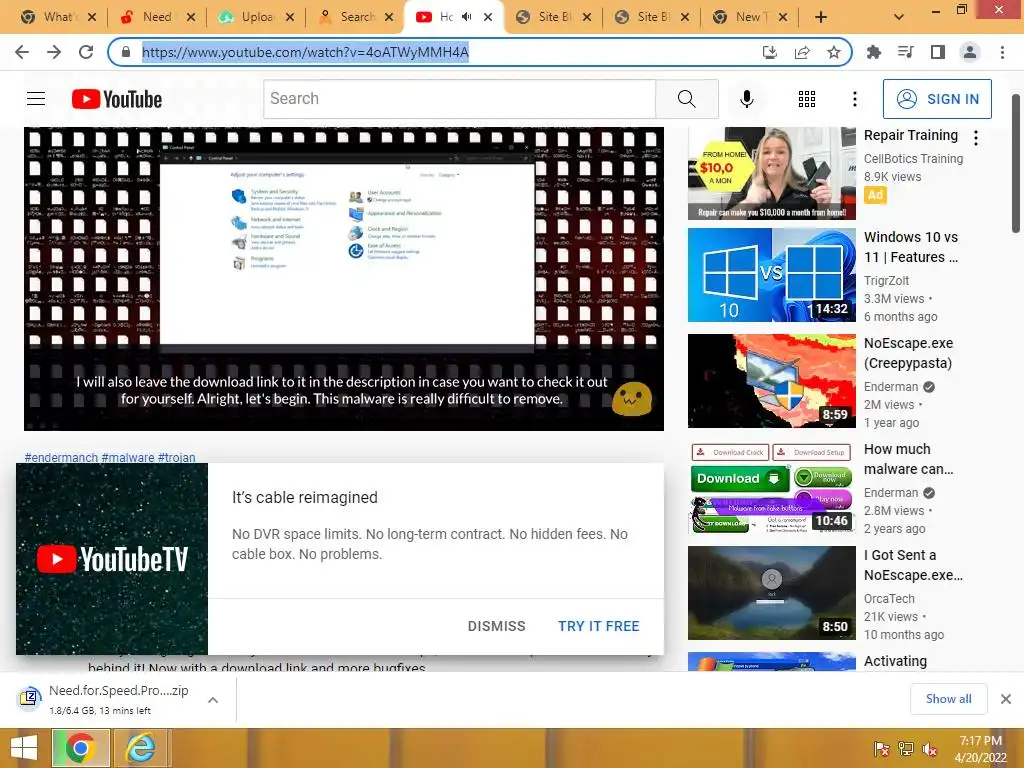Image resolution: width=1024 pixels, height=768 pixels.
Task: Open the Chrome profile avatar
Action: [x=970, y=52]
